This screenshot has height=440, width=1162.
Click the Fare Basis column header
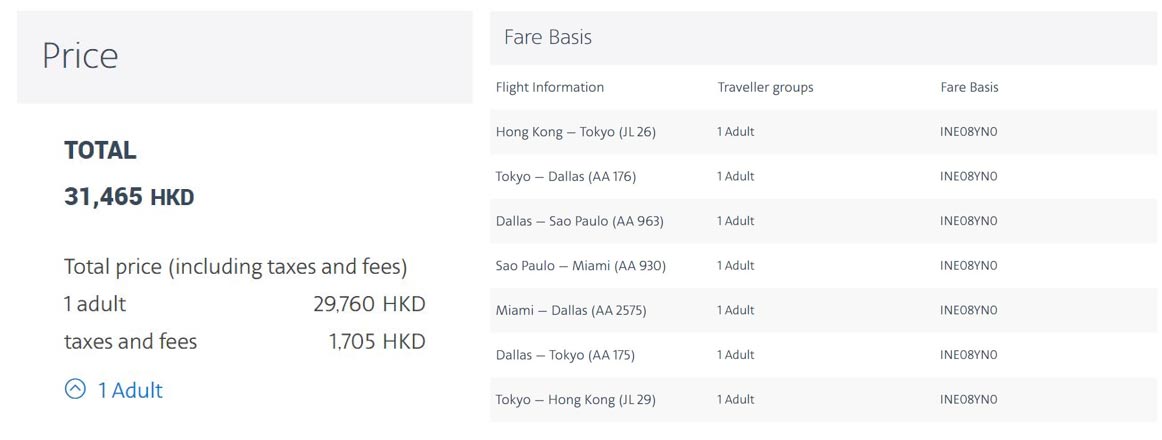point(969,87)
